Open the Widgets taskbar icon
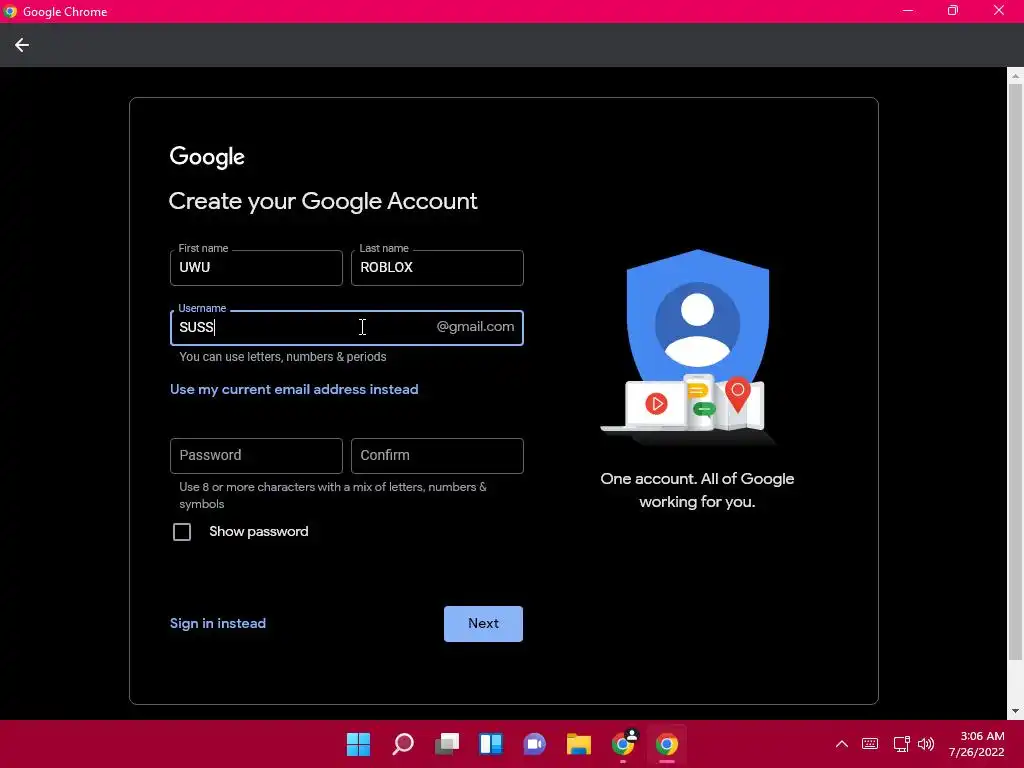This screenshot has width=1024, height=768. (x=490, y=744)
